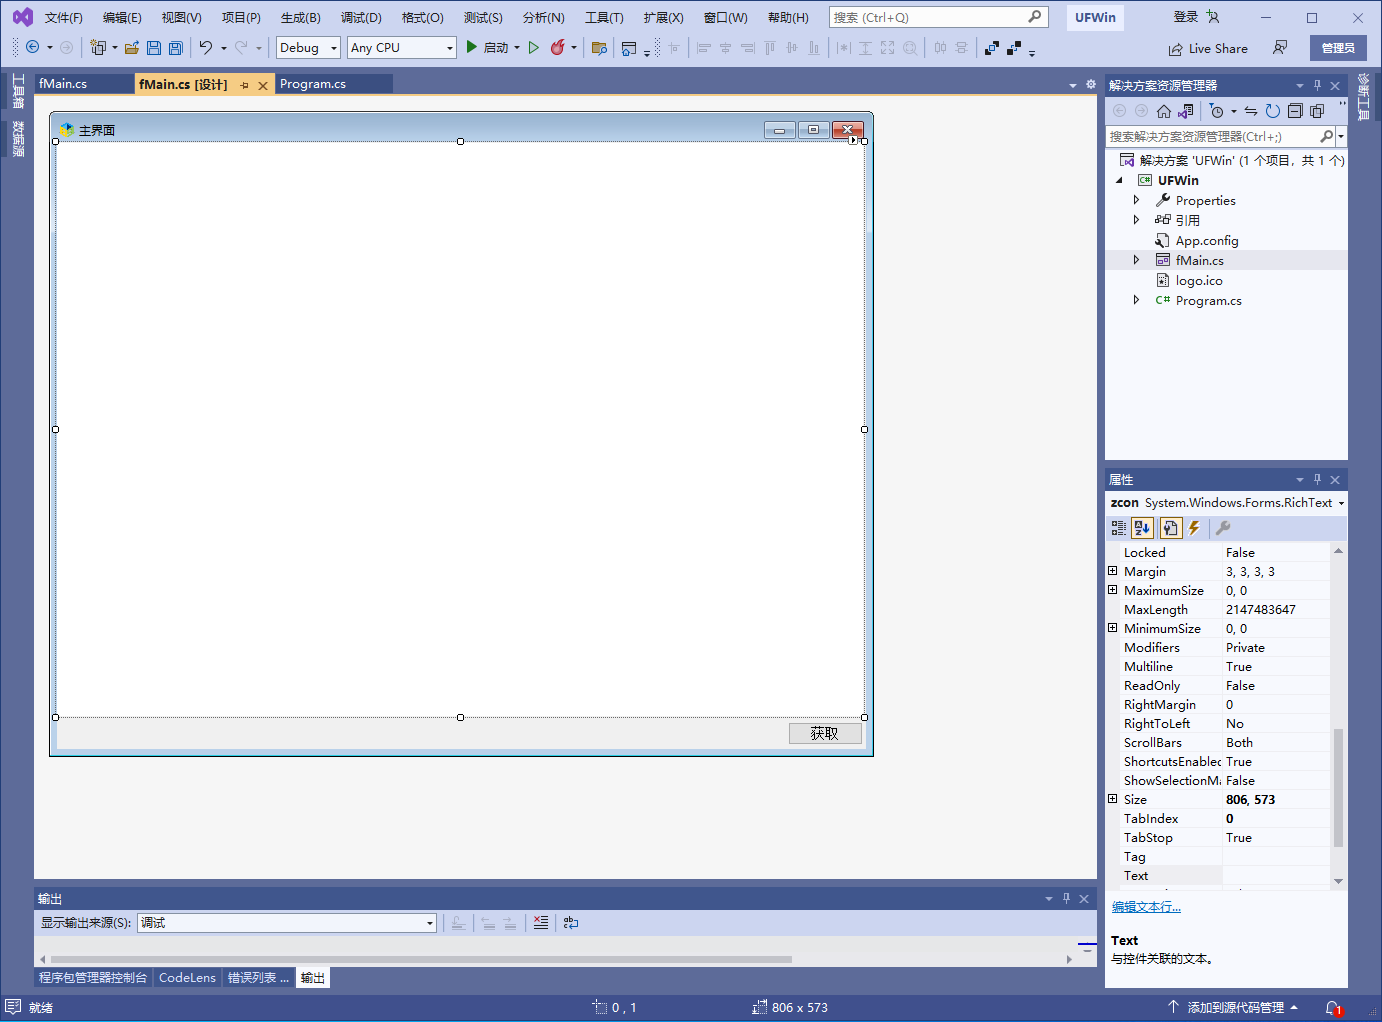1382x1022 pixels.
Task: Click the 获取 button on the form
Action: tap(825, 733)
